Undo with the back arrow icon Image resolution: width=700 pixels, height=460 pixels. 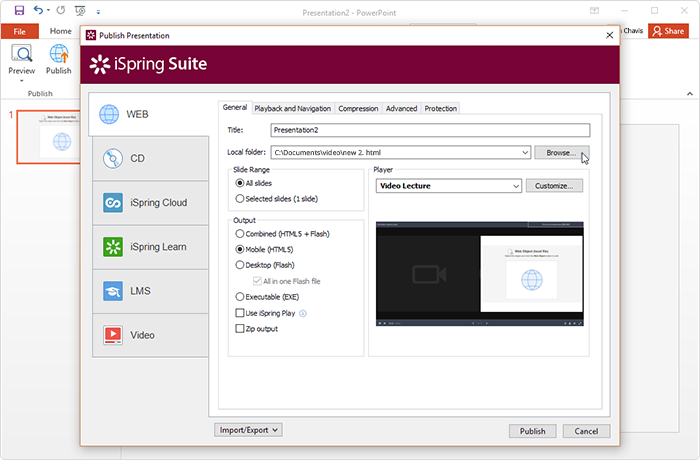[x=38, y=10]
